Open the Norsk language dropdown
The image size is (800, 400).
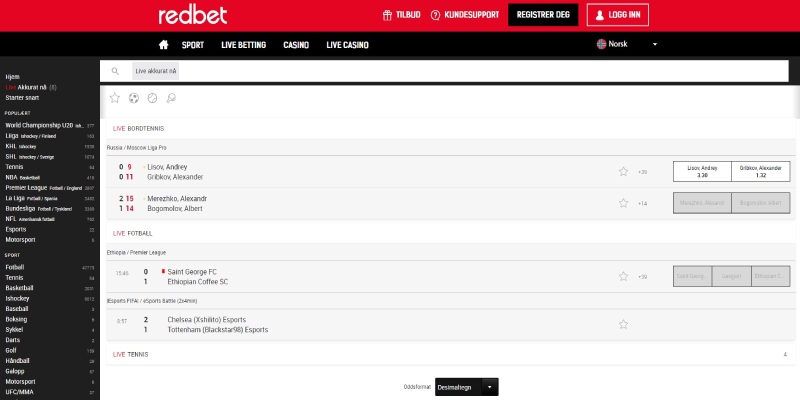click(627, 44)
